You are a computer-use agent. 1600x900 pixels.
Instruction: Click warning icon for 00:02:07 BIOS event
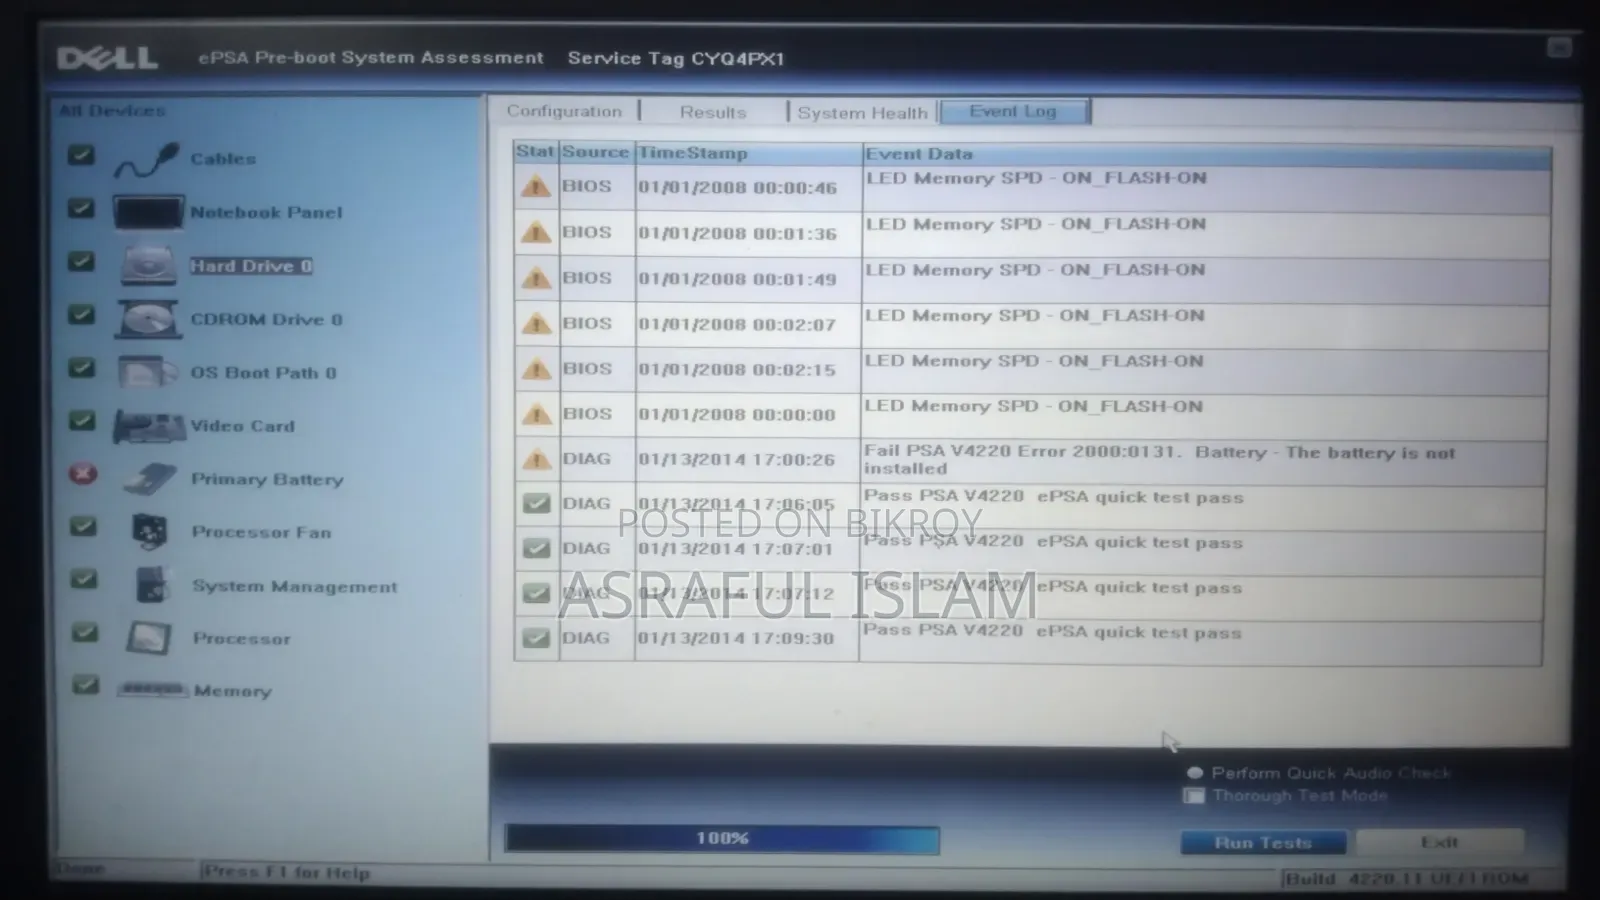click(x=536, y=323)
